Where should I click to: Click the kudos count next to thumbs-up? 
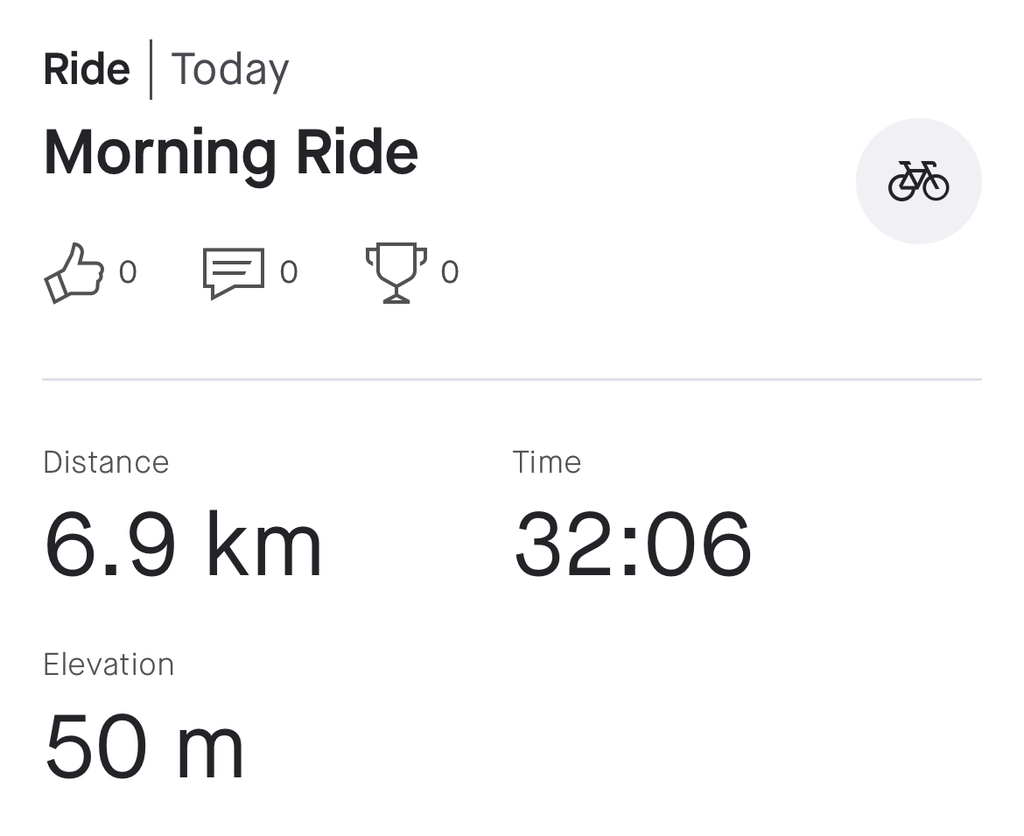pos(128,272)
